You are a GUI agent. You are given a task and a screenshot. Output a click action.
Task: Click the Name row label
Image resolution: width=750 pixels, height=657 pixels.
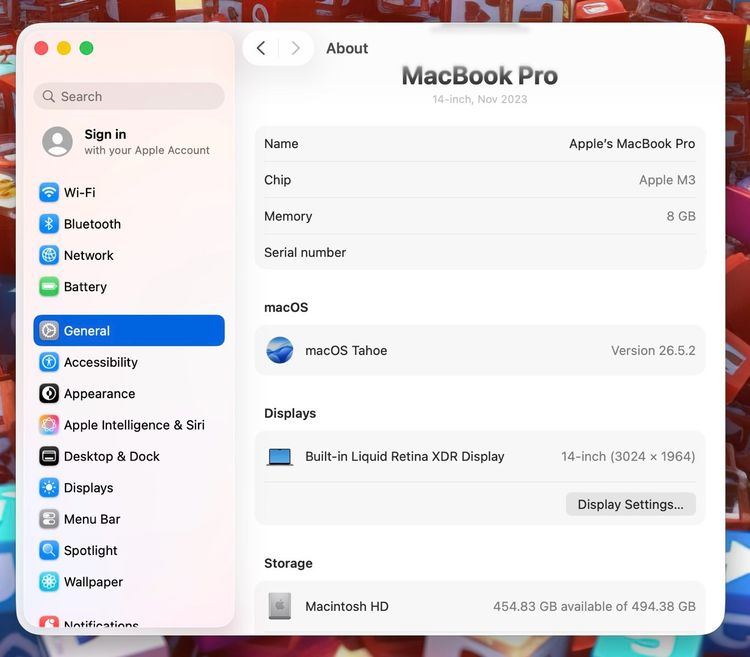(281, 143)
